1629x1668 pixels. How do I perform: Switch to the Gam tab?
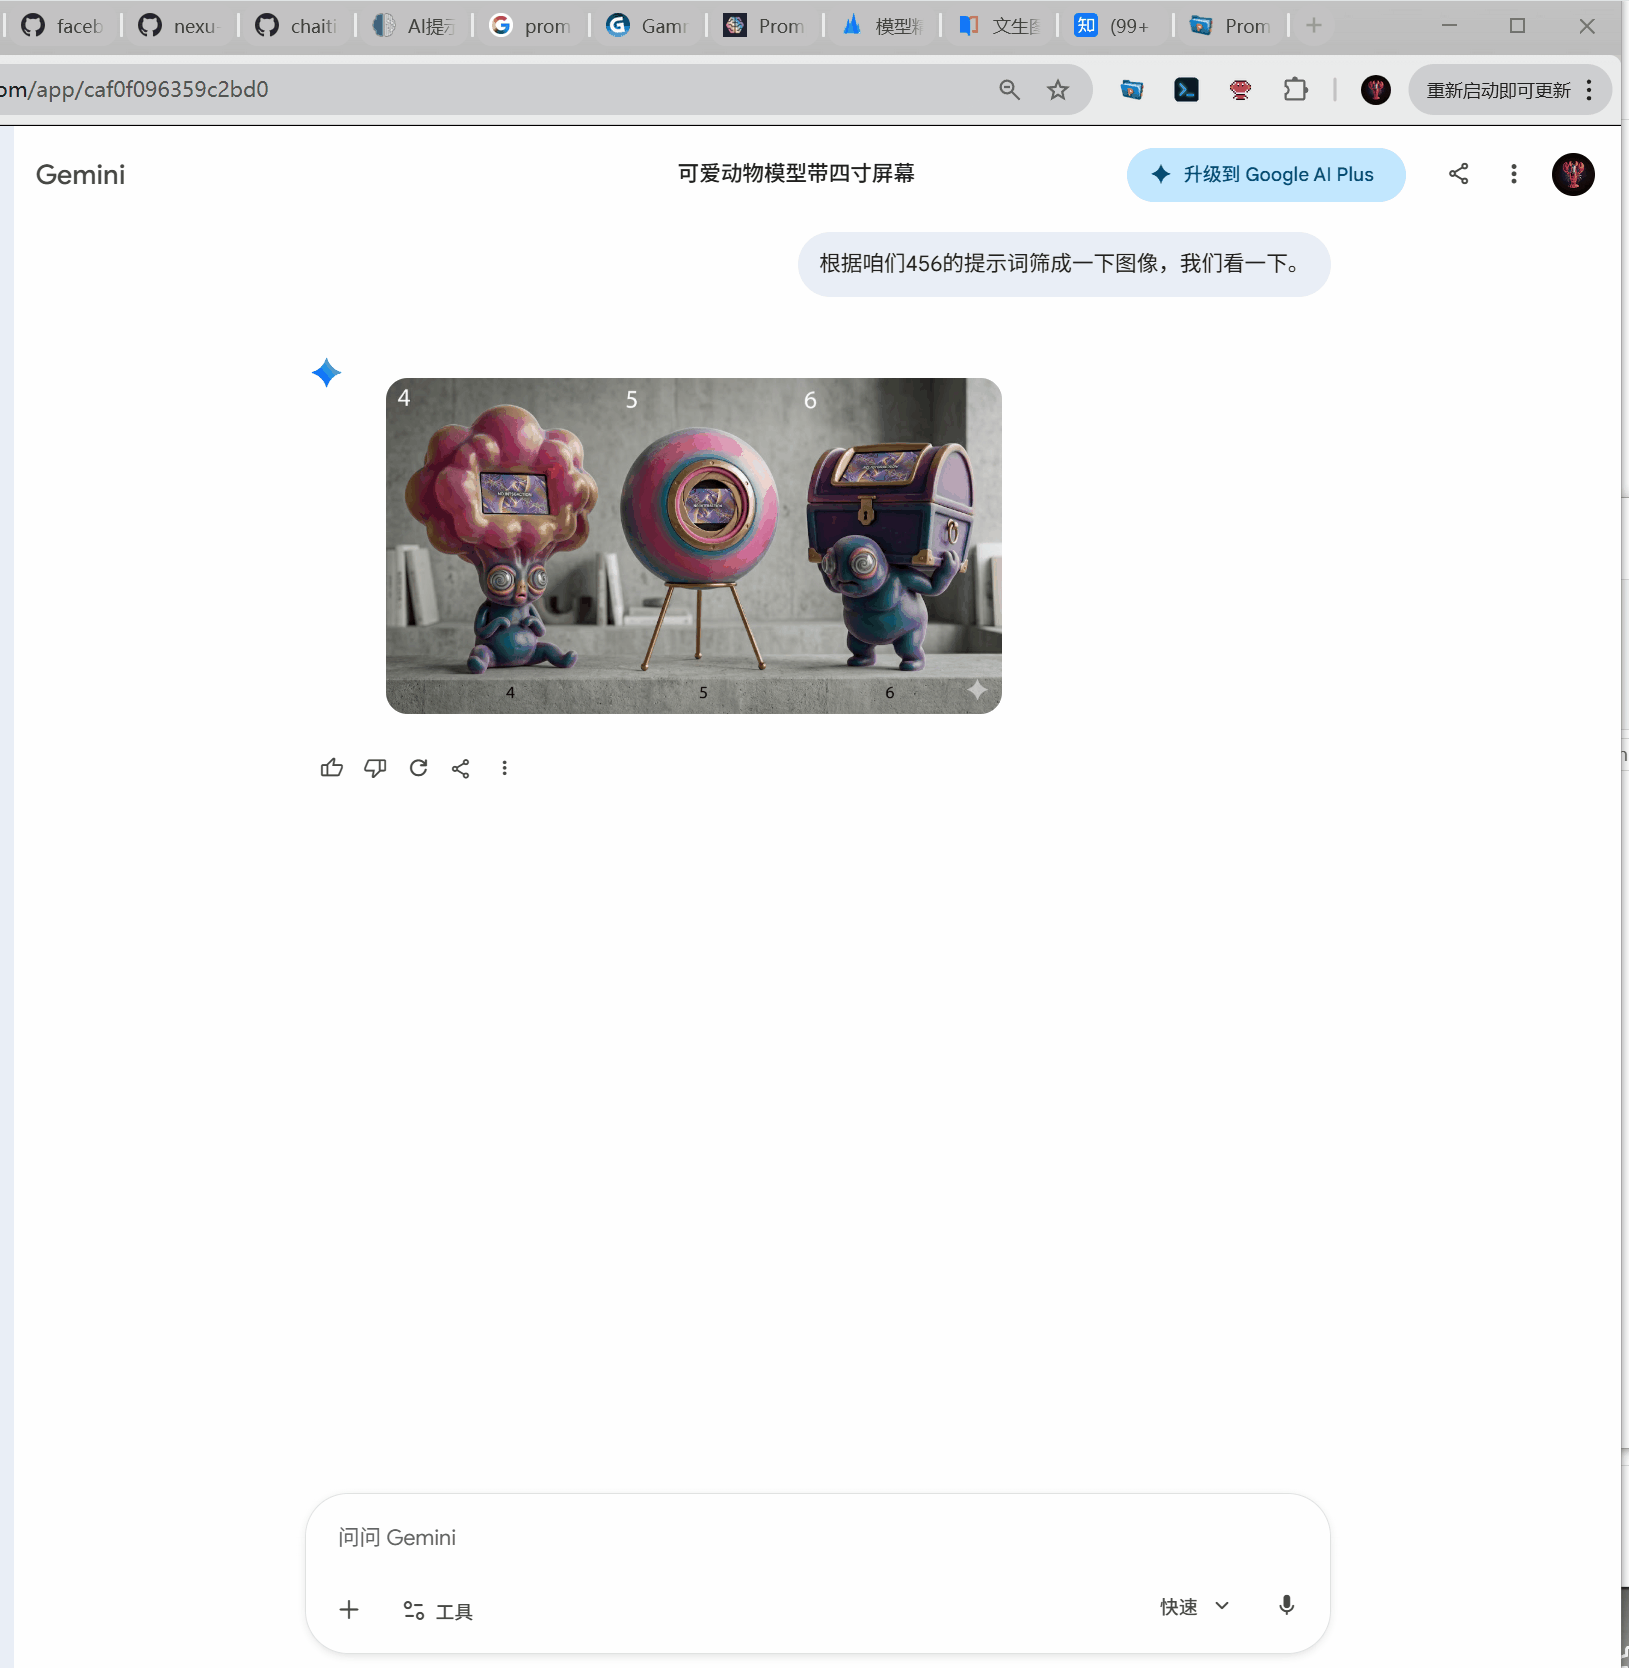(648, 26)
